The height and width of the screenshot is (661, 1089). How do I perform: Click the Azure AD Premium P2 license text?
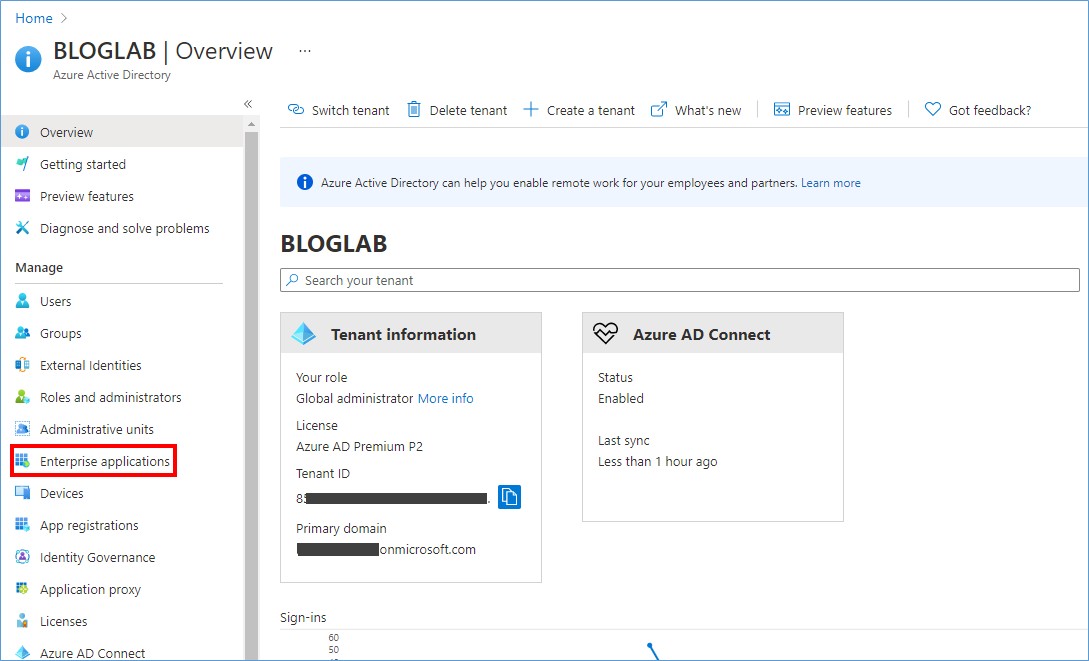click(359, 446)
